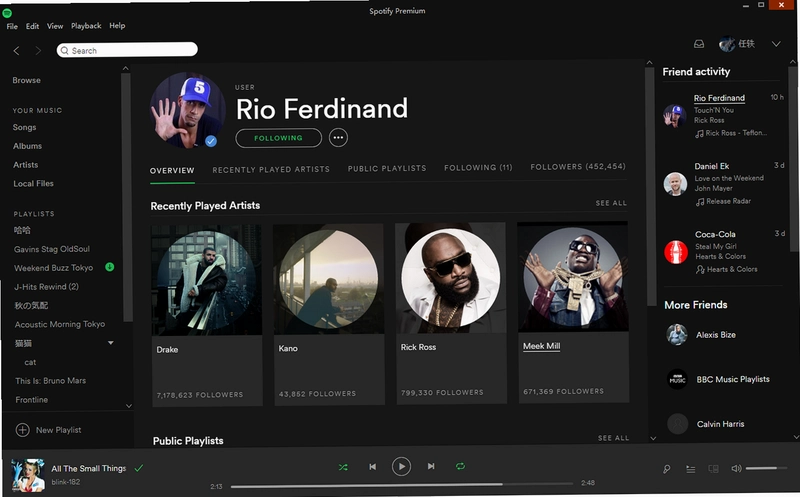Click the music note icon by Release Radar
Image resolution: width=800 pixels, height=497 pixels.
699,202
